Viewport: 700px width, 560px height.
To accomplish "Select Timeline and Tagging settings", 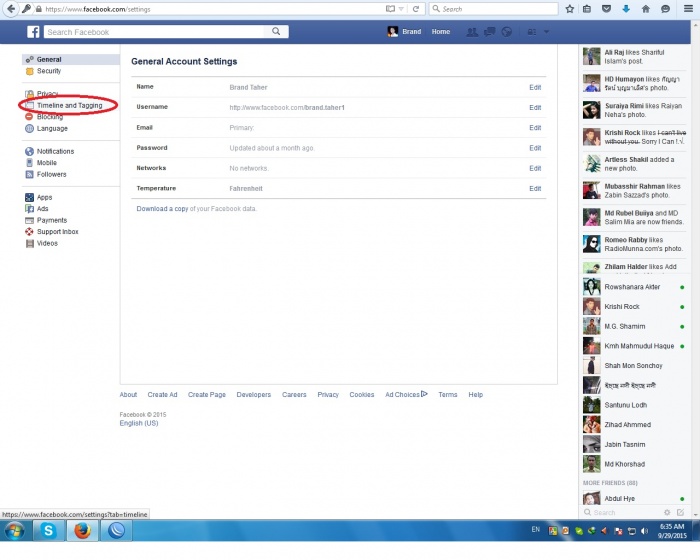I will pos(70,105).
